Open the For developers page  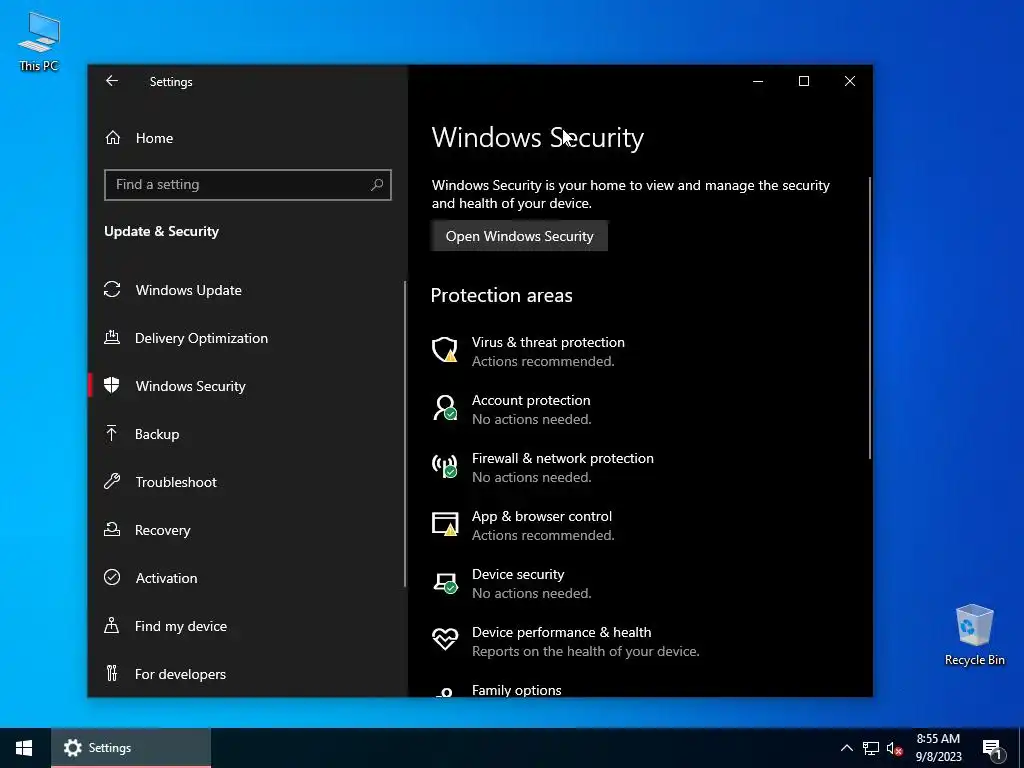pyautogui.click(x=247, y=673)
